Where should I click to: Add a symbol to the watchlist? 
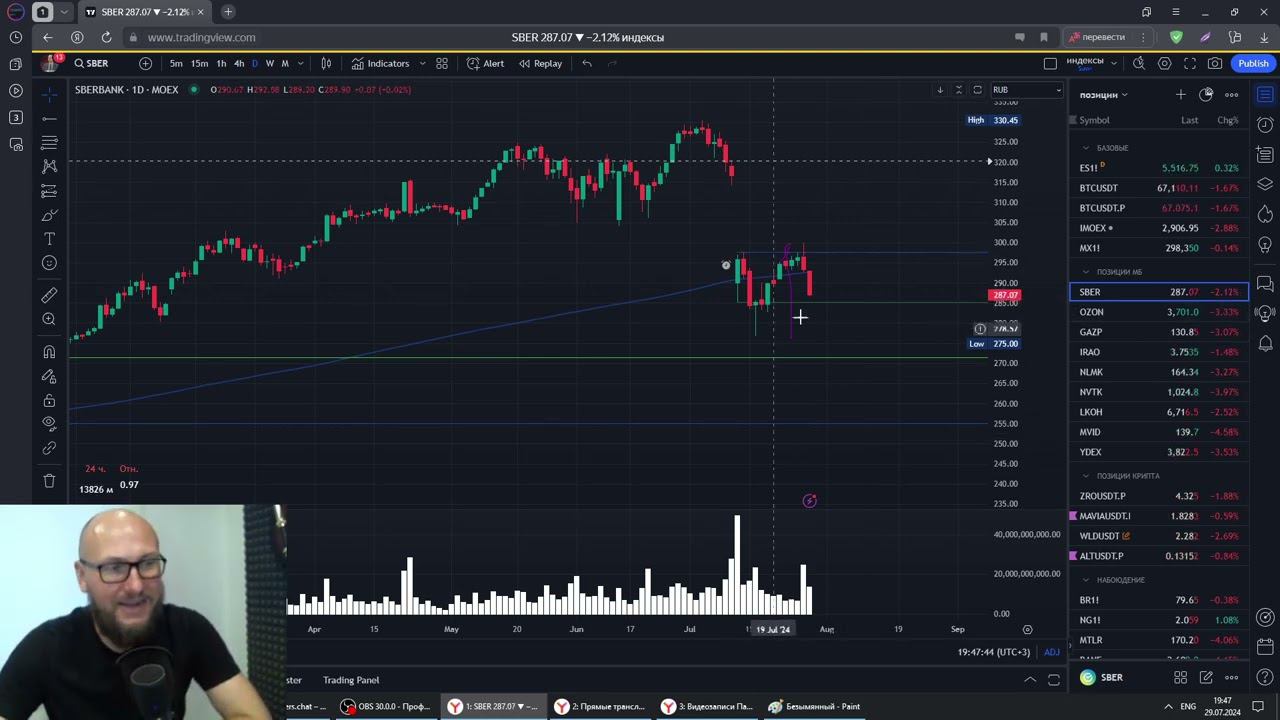click(1180, 95)
